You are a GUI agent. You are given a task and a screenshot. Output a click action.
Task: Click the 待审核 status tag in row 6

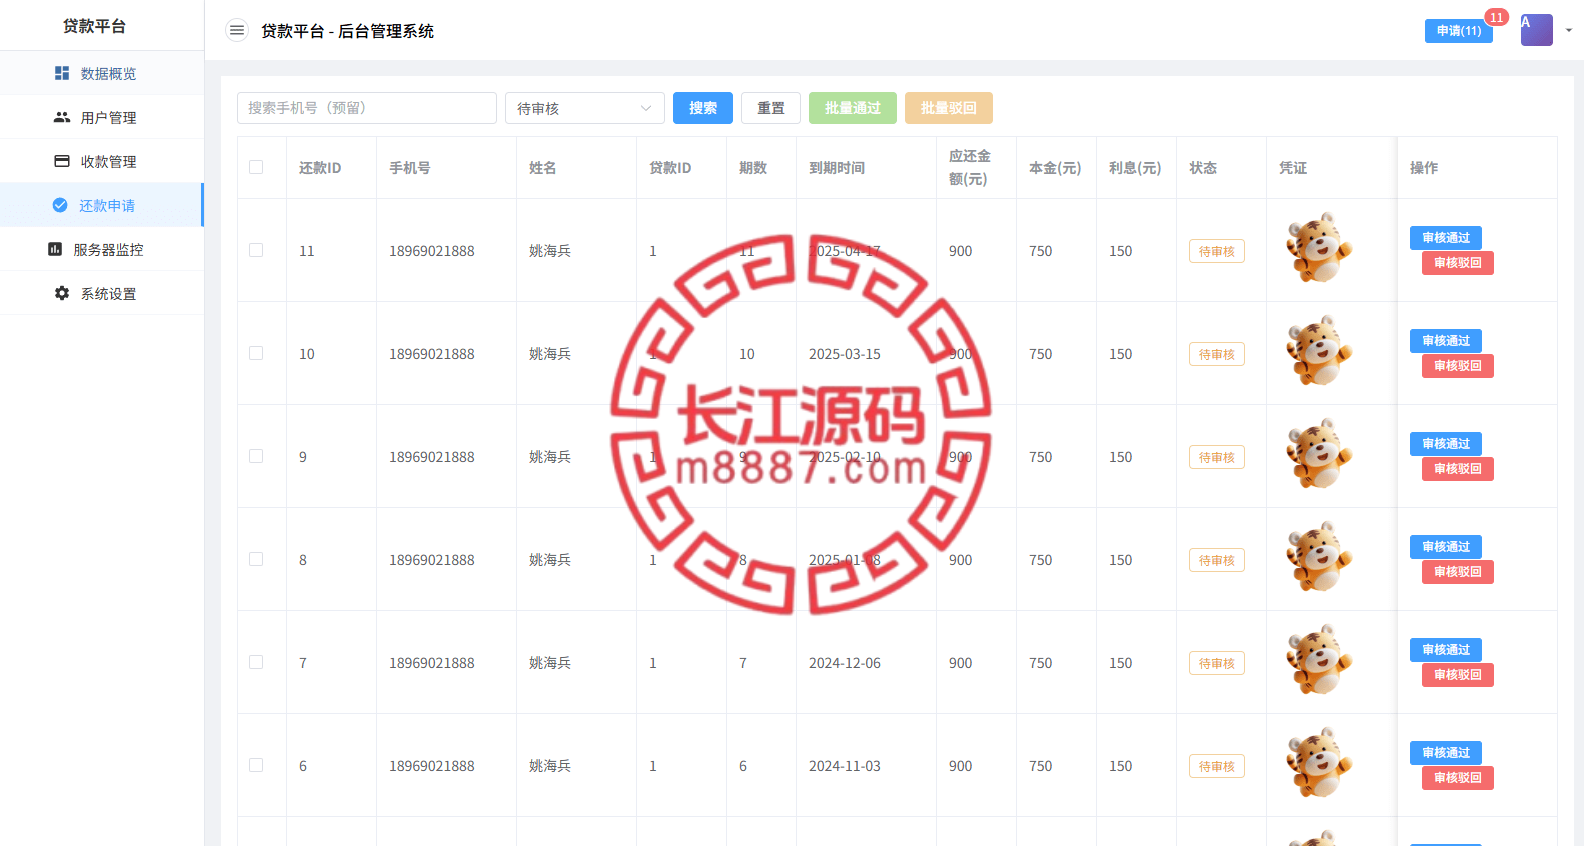pyautogui.click(x=1217, y=766)
